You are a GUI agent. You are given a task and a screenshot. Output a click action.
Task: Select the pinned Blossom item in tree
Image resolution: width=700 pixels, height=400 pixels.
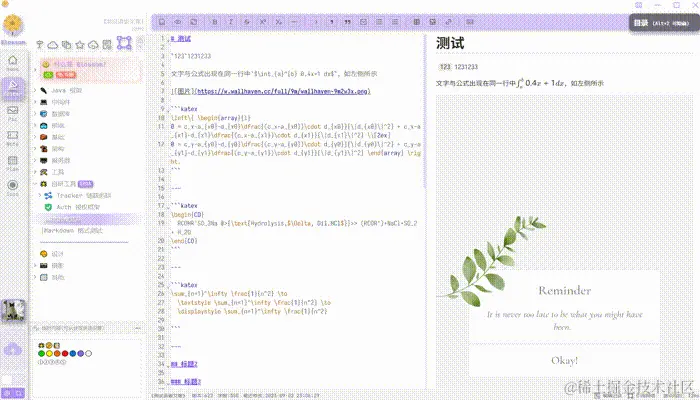(x=91, y=69)
